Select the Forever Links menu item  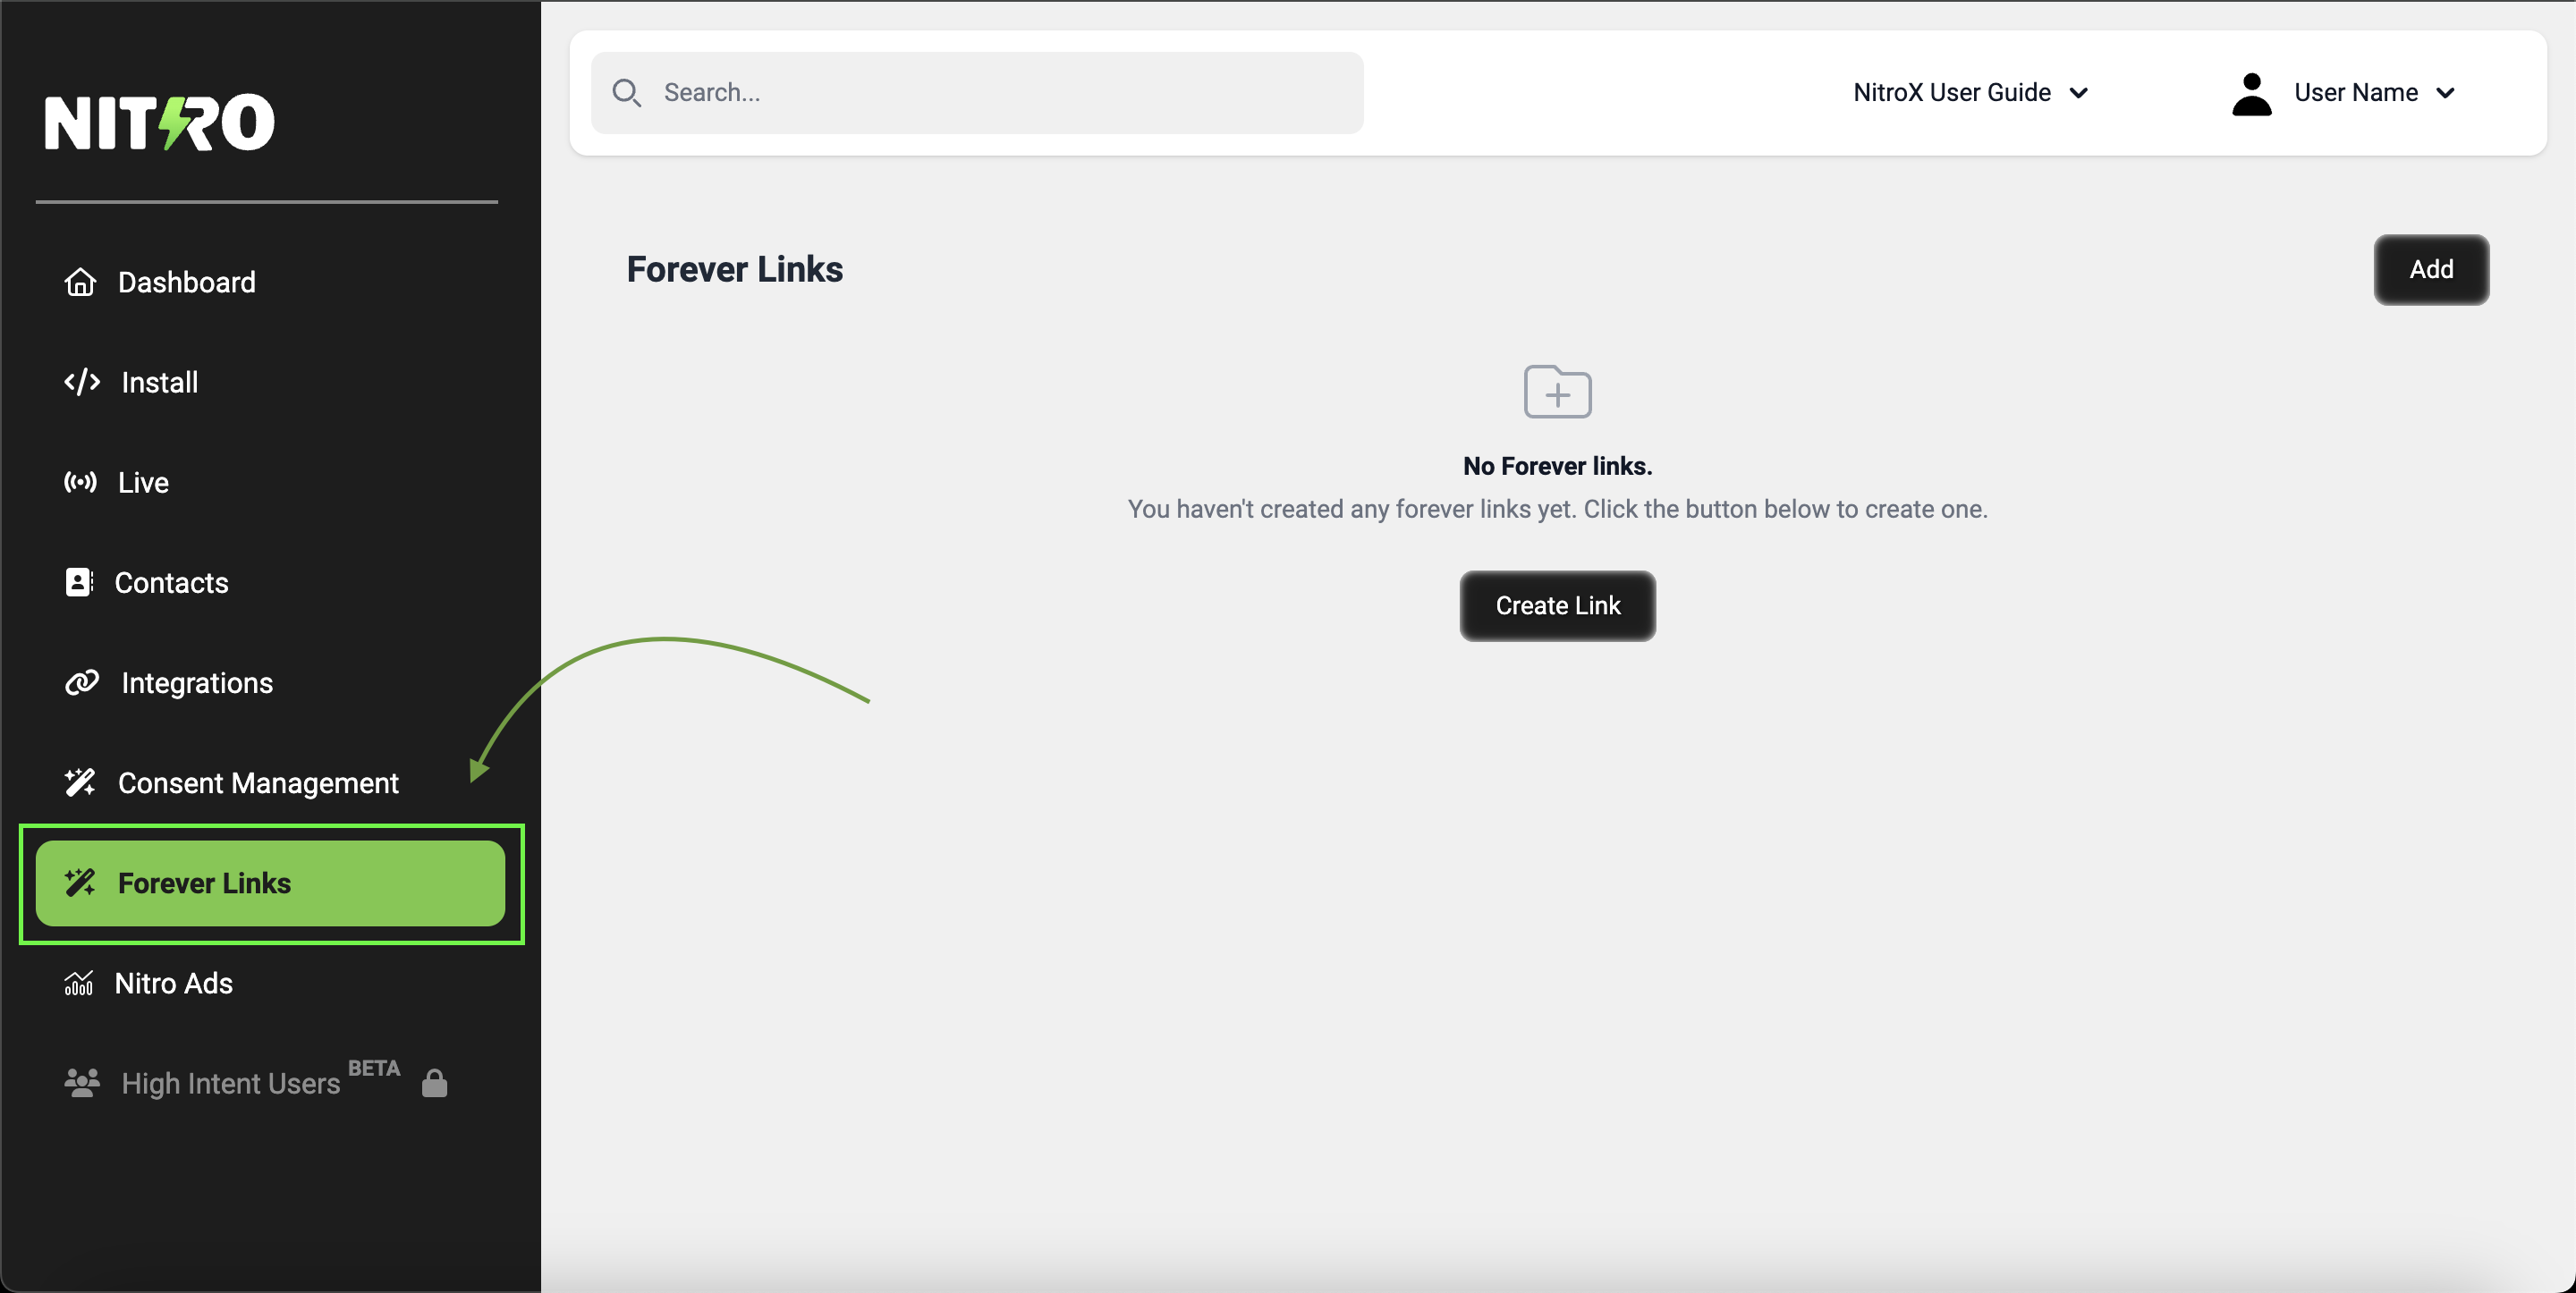270,883
